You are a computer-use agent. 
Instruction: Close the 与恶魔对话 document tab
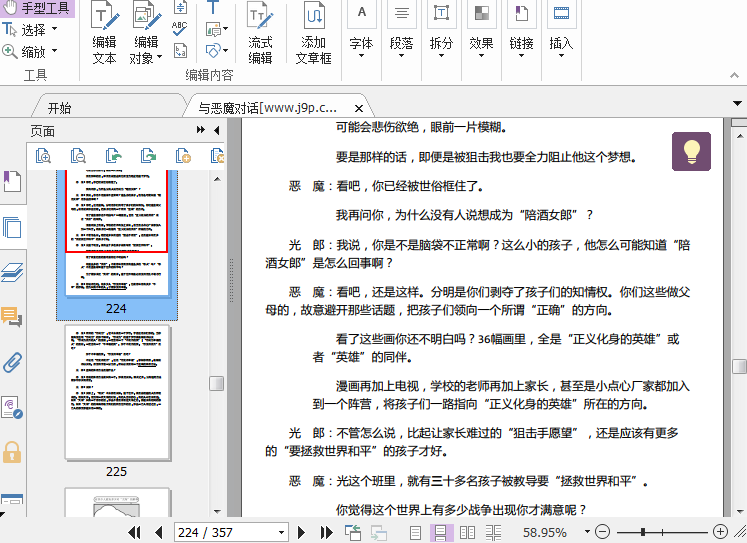pos(359,109)
